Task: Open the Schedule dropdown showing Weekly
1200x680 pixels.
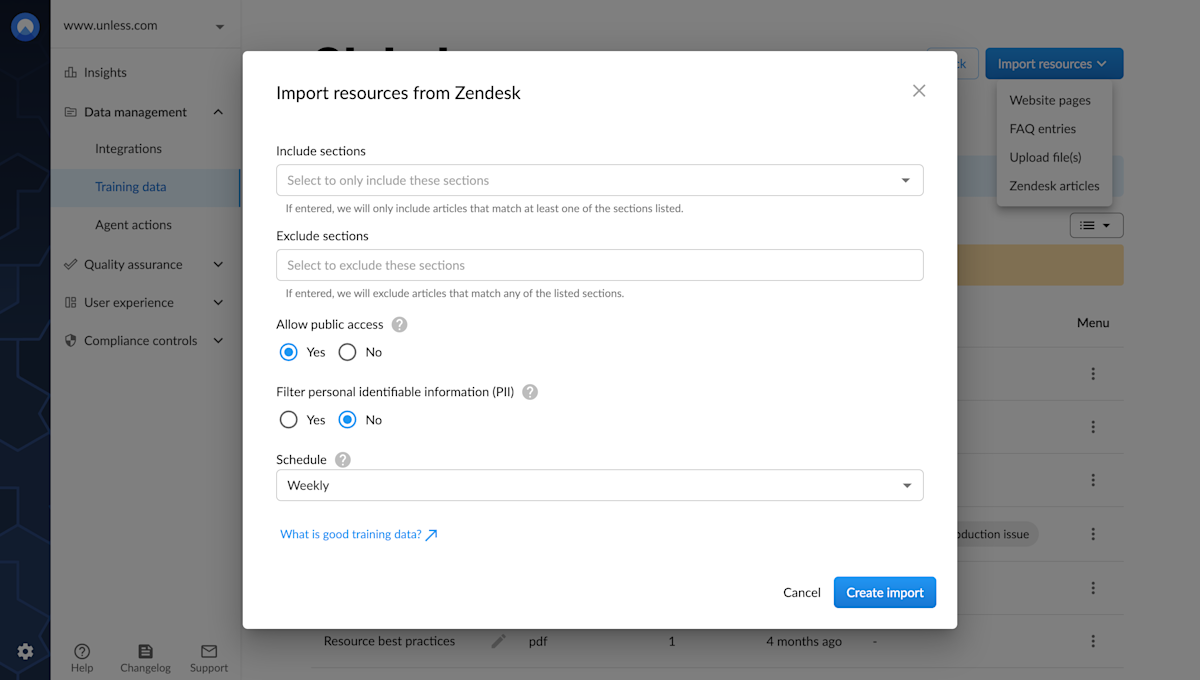Action: [x=599, y=485]
